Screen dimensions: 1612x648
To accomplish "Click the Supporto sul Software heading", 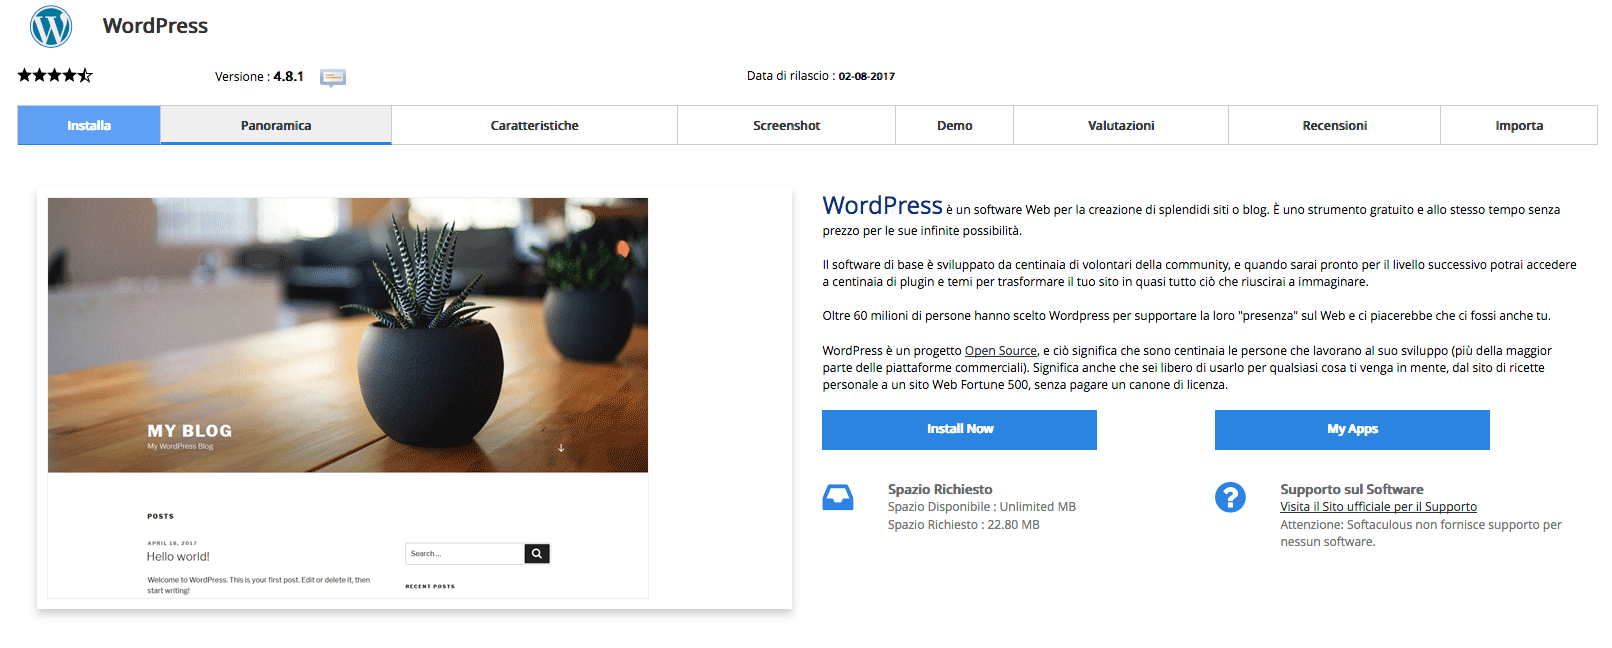I will (1351, 489).
